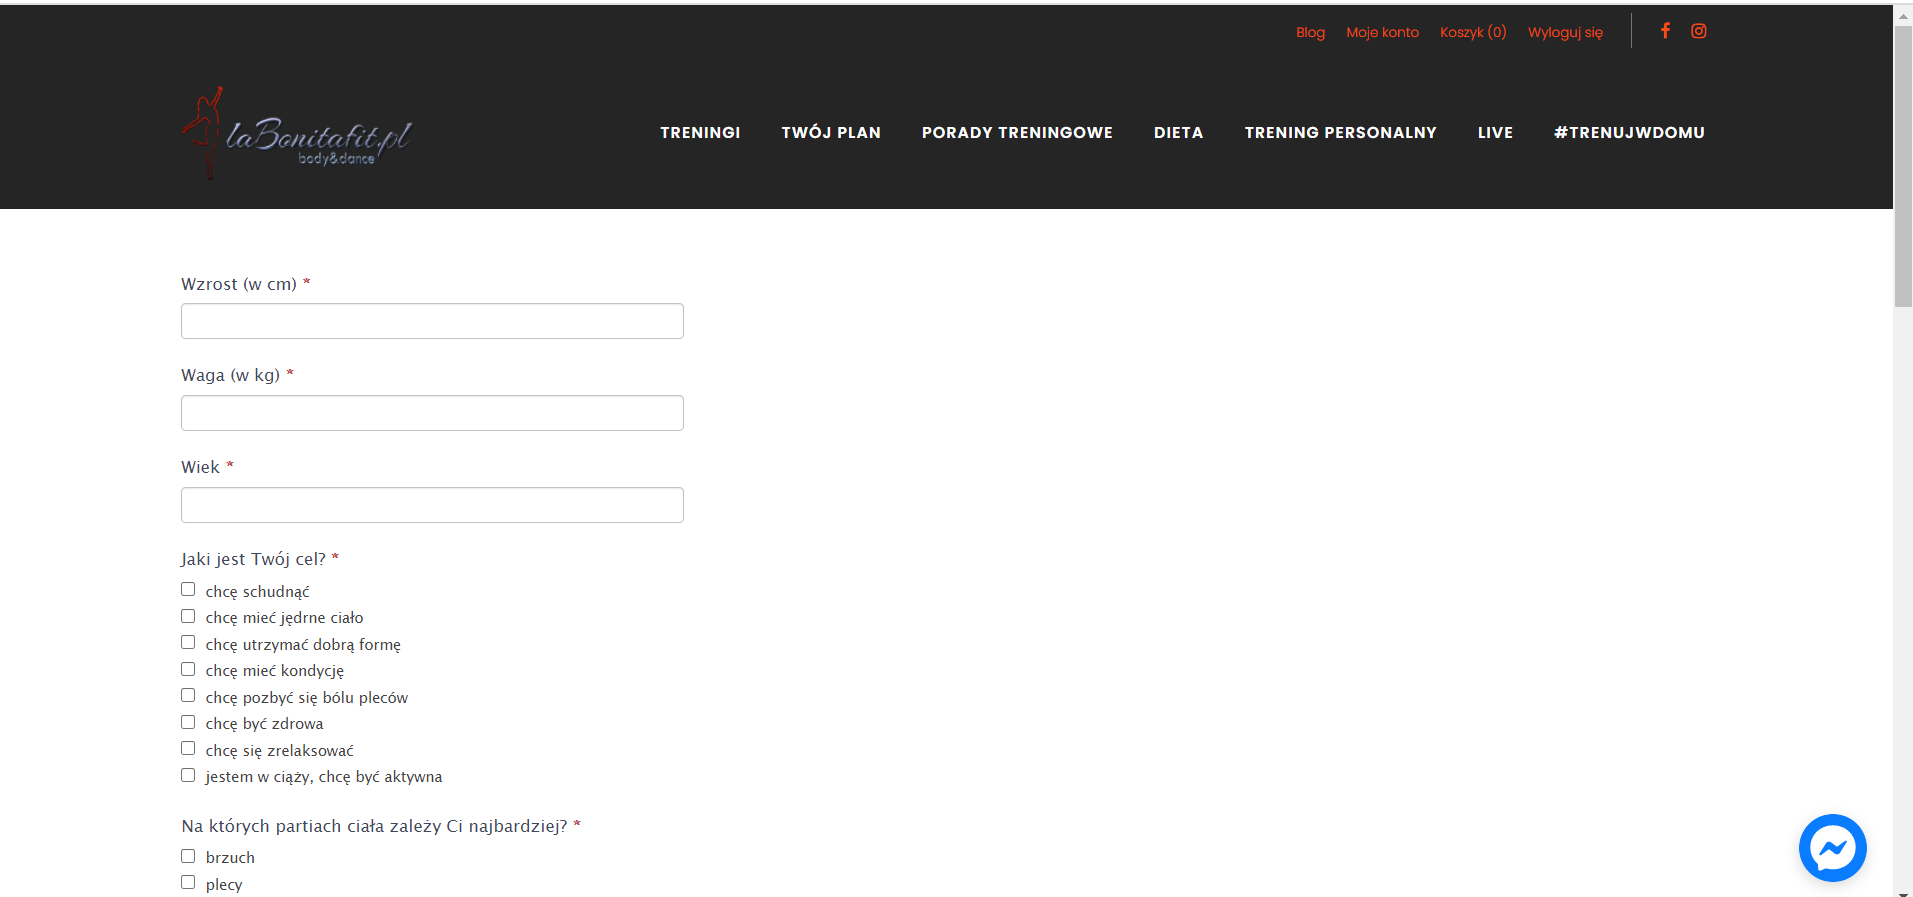Focus the Wzrost (w cm) input field
The width and height of the screenshot is (1913, 897).
[432, 321]
